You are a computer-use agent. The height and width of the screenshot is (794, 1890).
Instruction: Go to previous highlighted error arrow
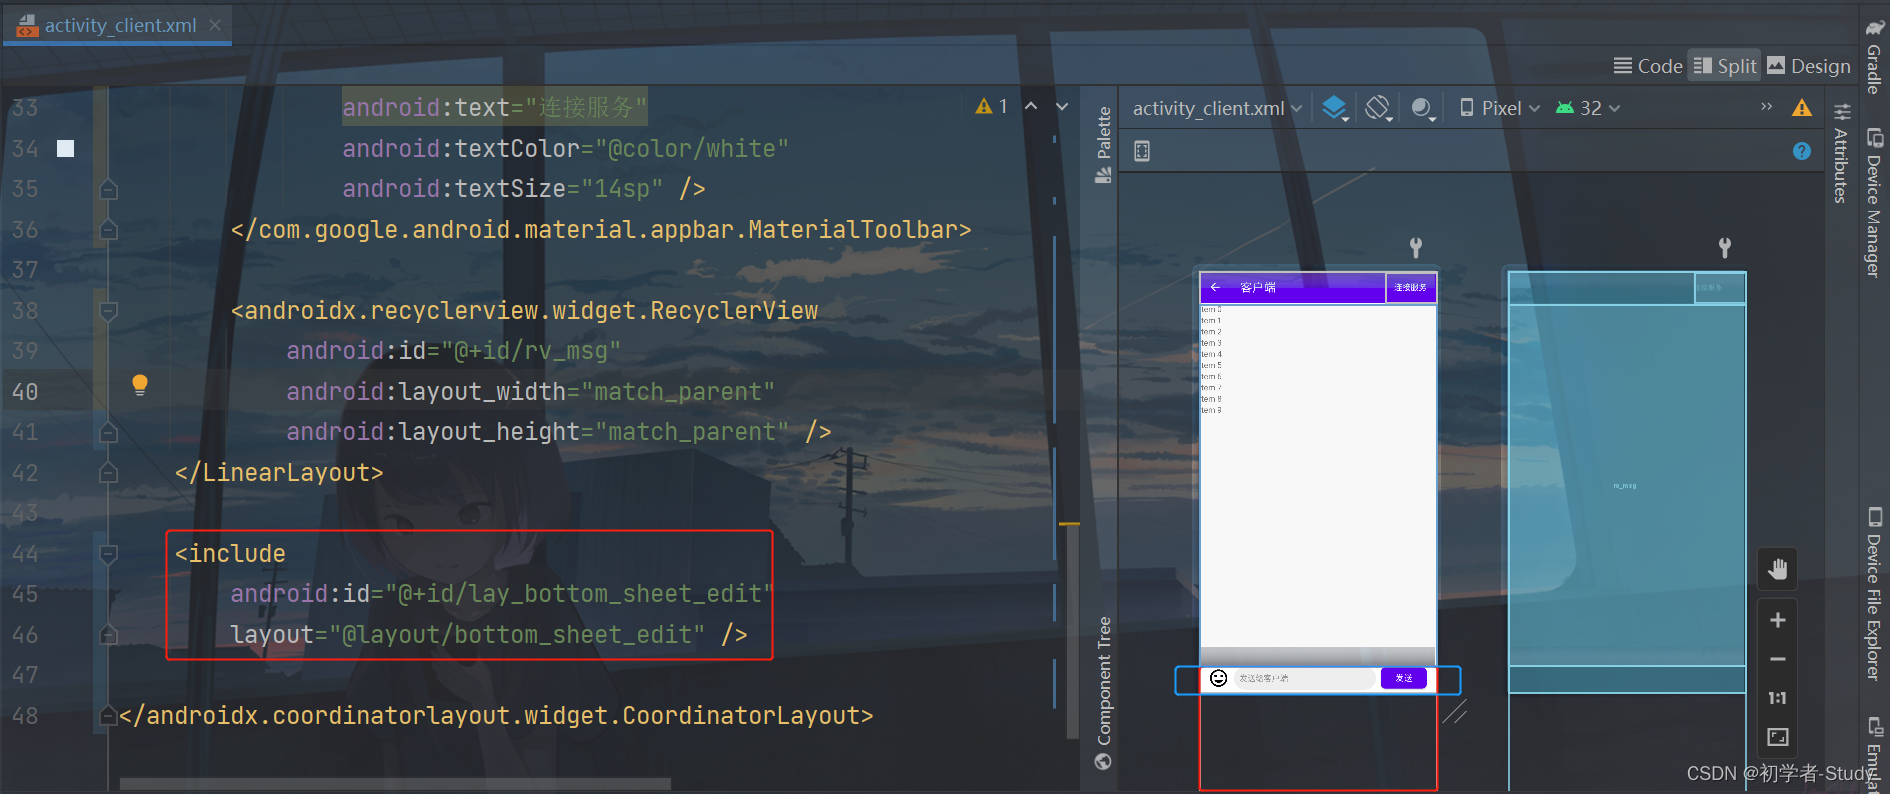1031,106
